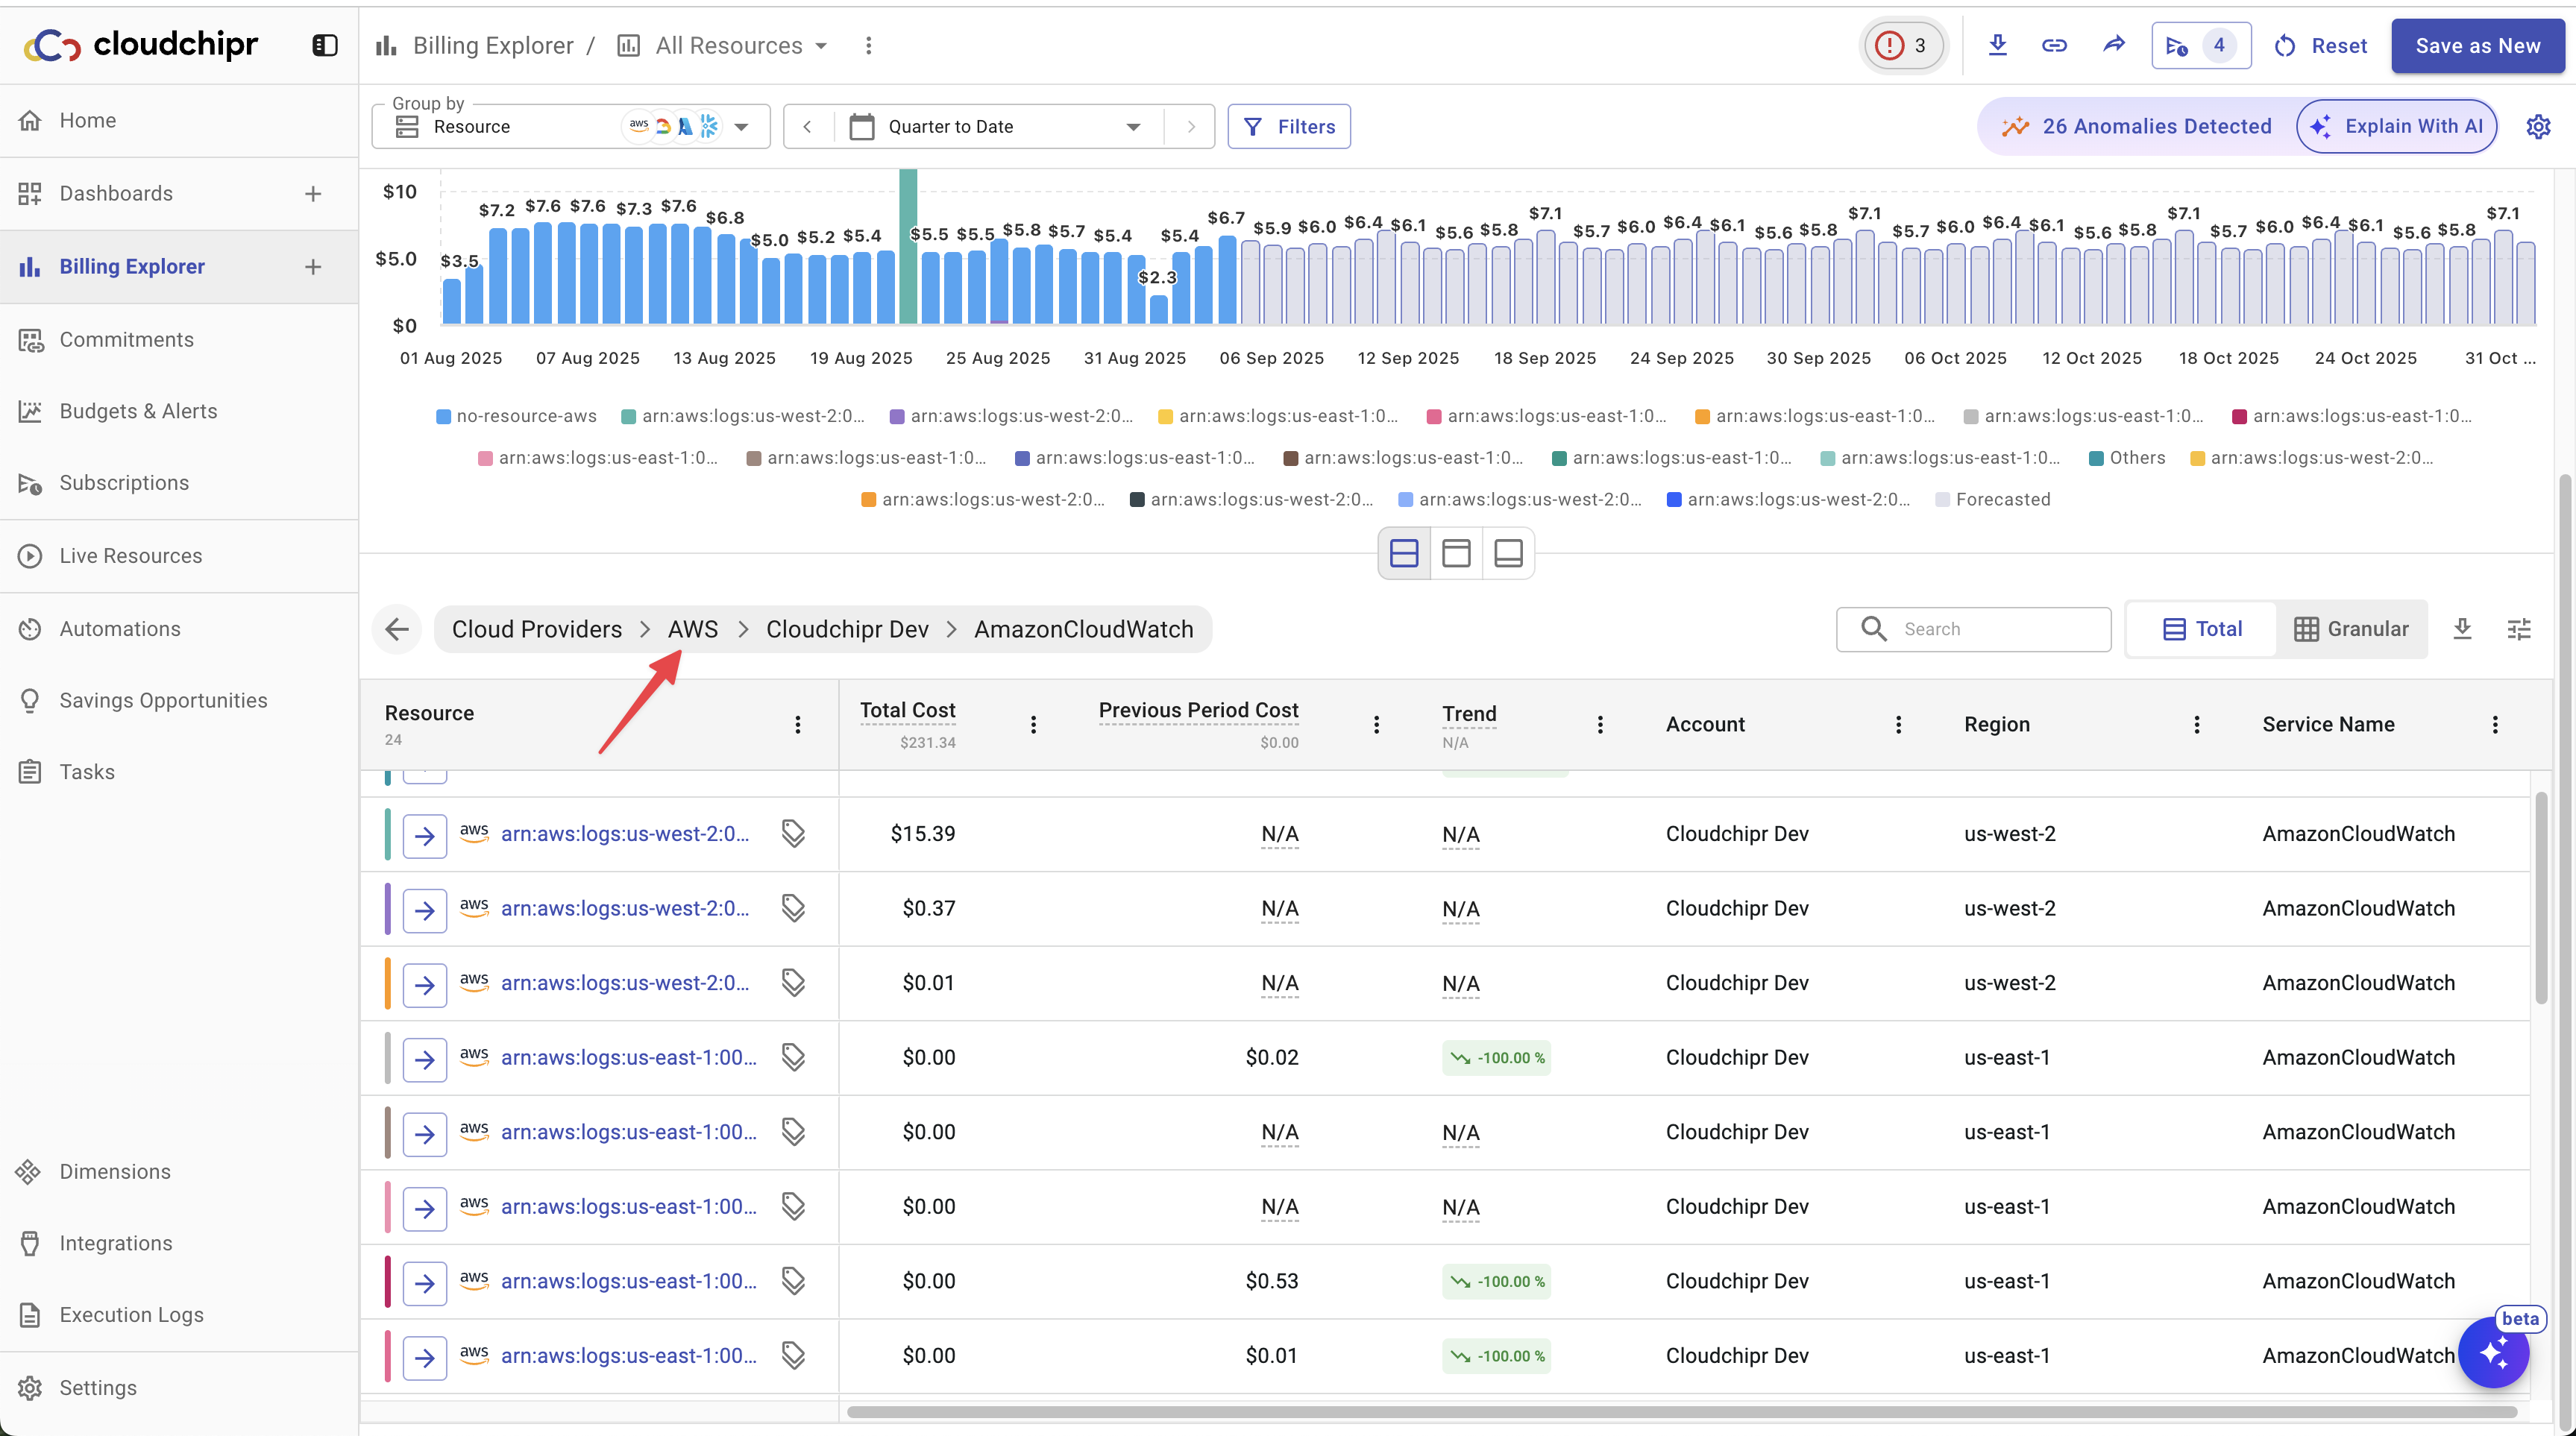Drill into the $0.53 previous cost row
Viewport: 2576px width, 1436px height.
[x=425, y=1283]
